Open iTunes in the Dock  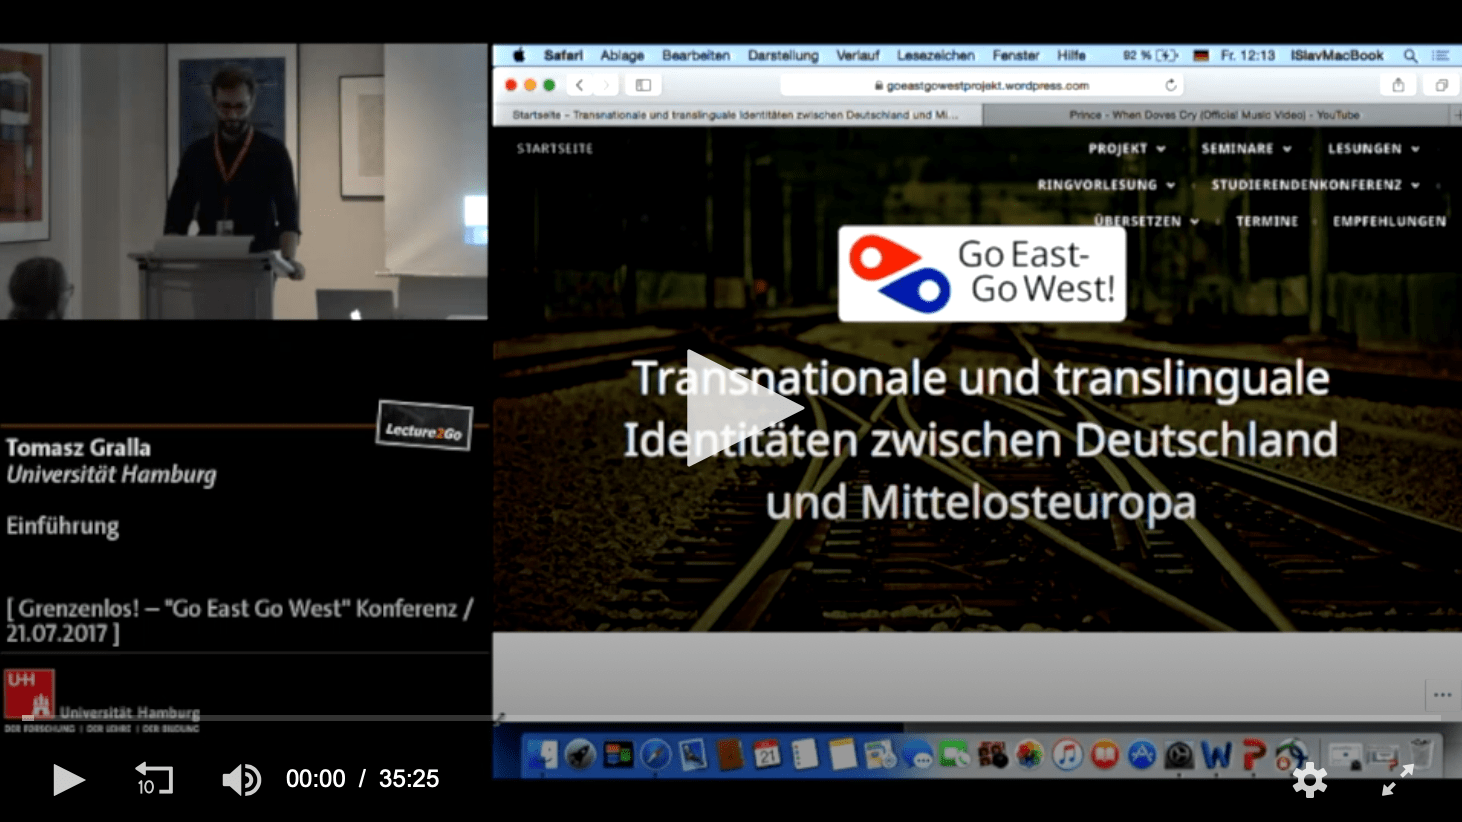(x=1067, y=753)
